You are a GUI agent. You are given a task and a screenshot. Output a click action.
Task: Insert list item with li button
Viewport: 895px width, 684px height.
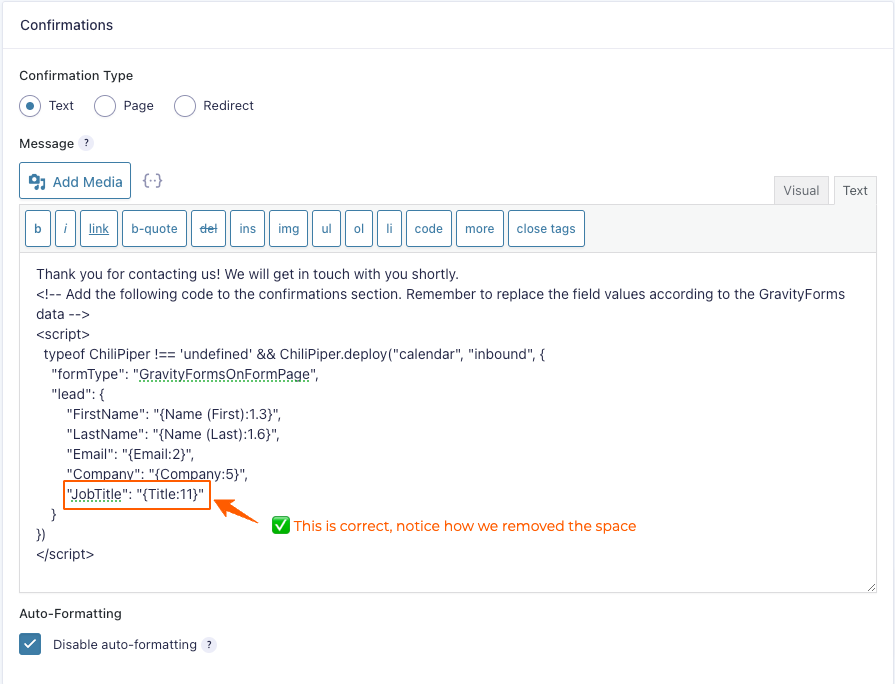(389, 228)
